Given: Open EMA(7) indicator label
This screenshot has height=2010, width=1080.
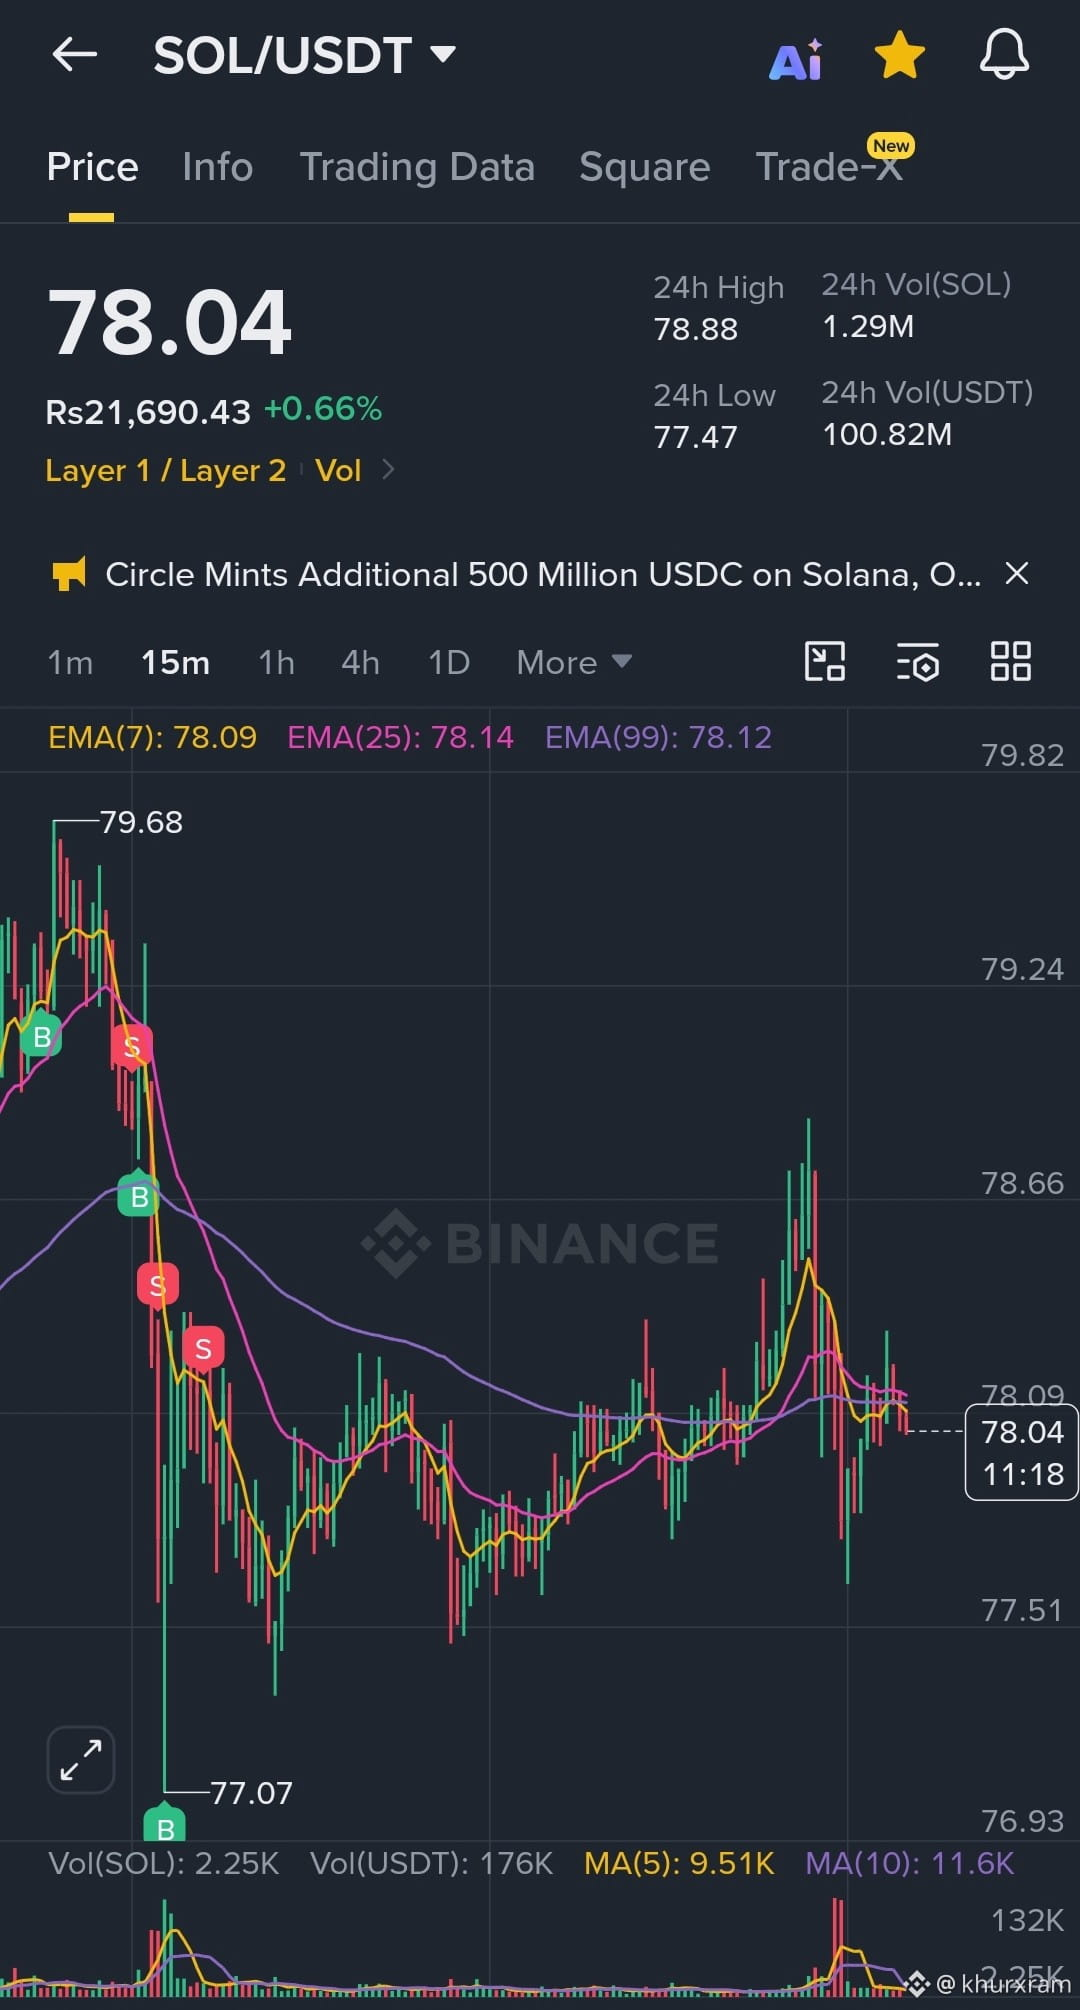Looking at the screenshot, I should coord(152,737).
